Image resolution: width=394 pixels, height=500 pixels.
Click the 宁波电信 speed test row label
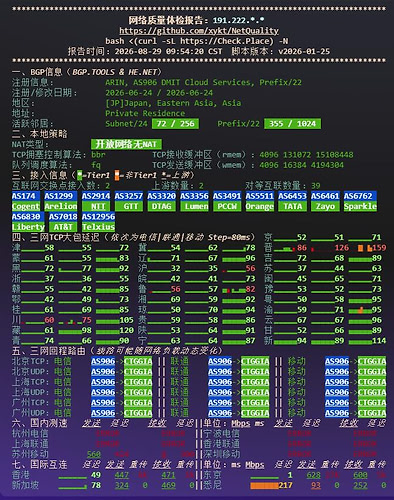pyautogui.click(x=222, y=434)
